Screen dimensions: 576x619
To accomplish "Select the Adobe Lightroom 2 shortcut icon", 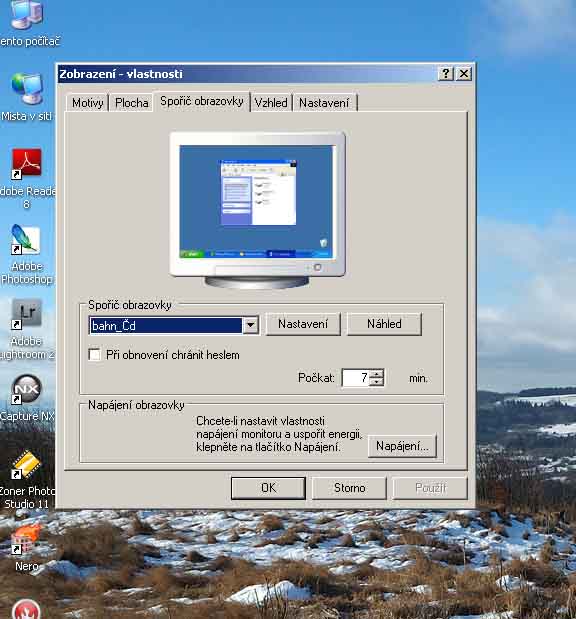I will (x=26, y=314).
